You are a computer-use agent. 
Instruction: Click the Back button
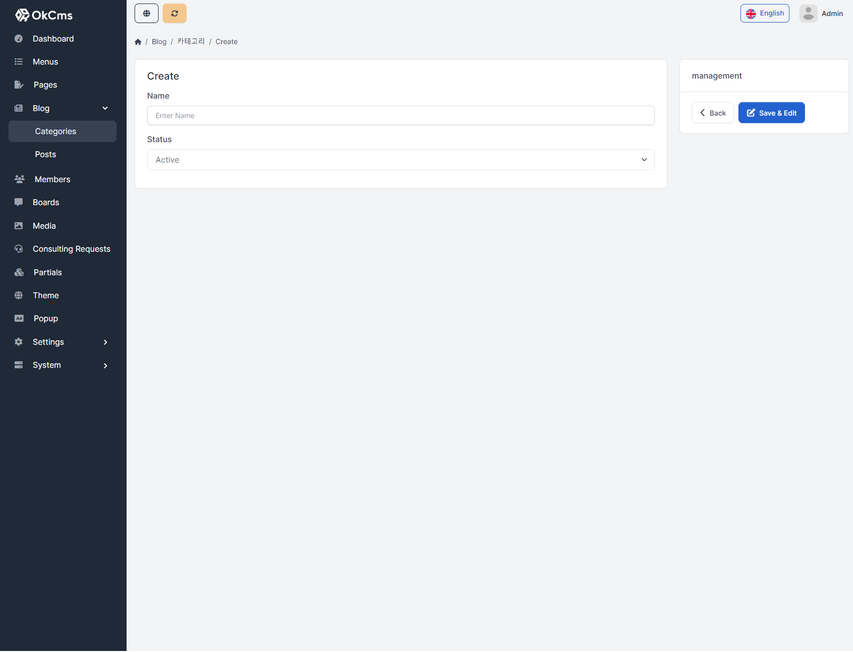712,113
